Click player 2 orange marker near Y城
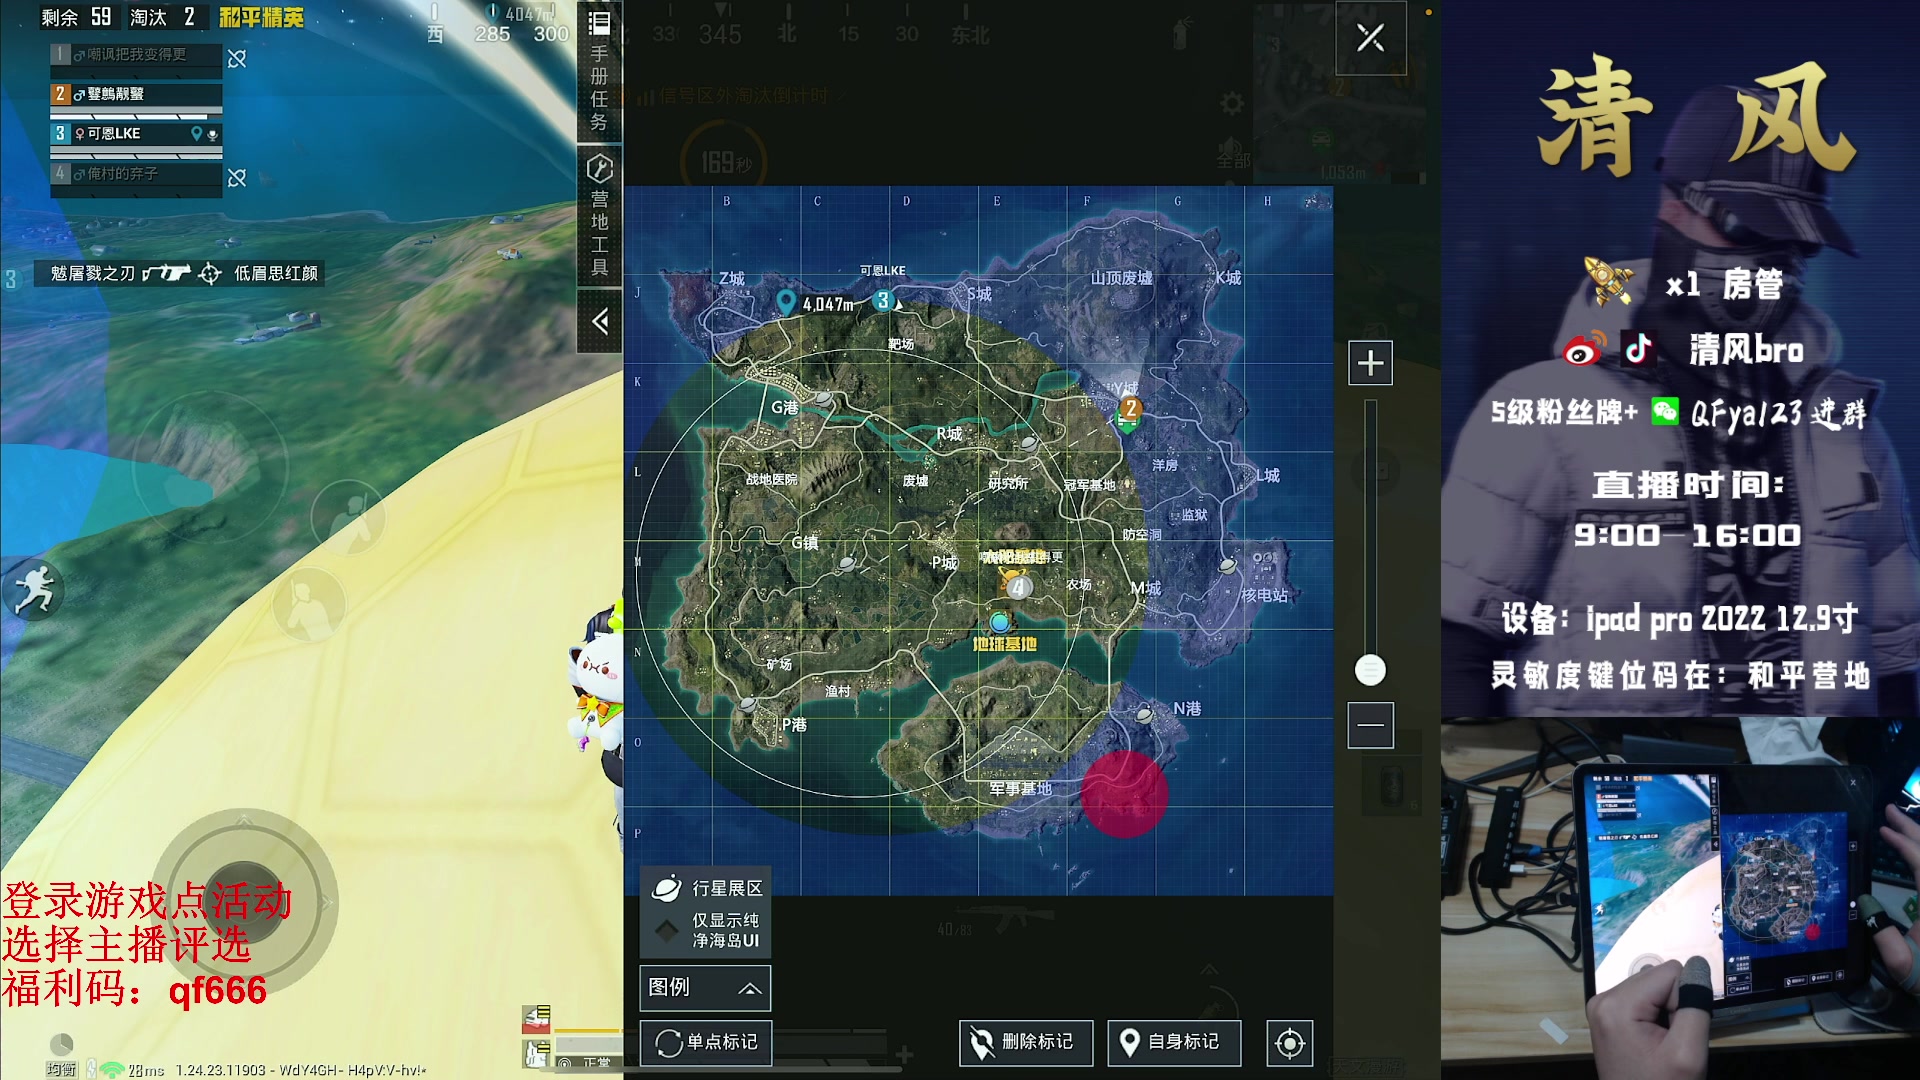1920x1080 pixels. coord(1130,408)
